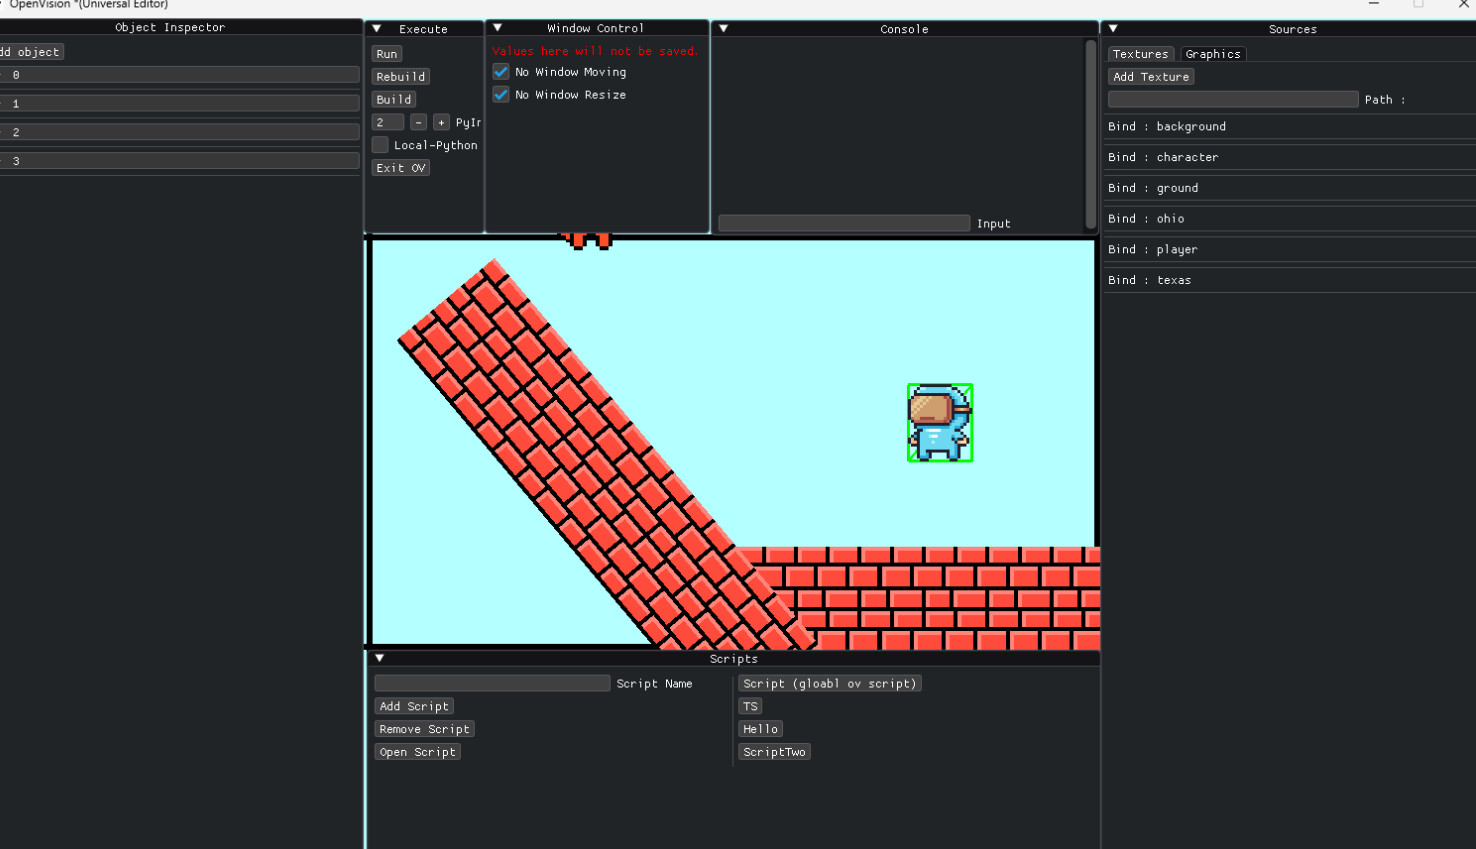Screen dimensions: 1476x849
Task: Uncheck the No Window Resize option
Action: [500, 94]
